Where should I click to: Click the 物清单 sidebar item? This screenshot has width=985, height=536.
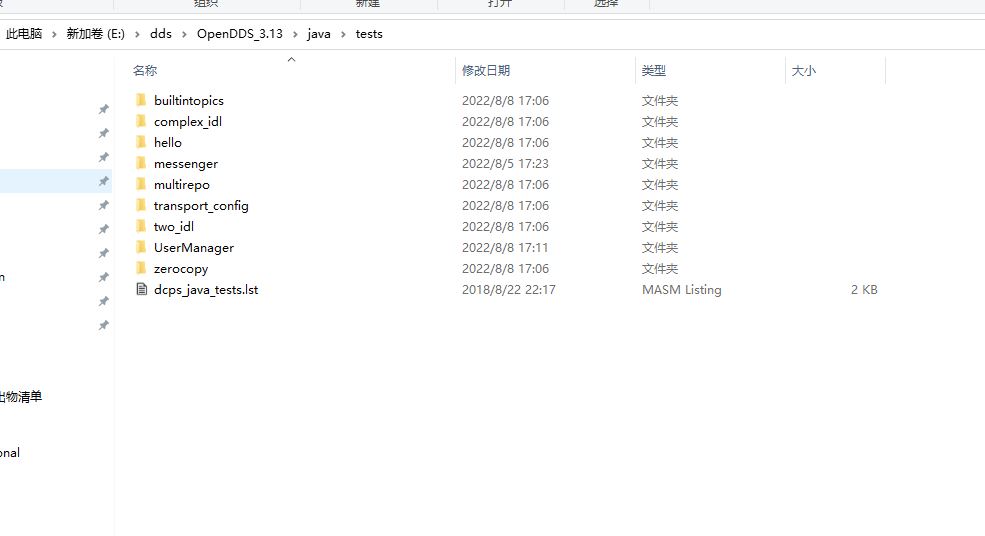[21, 397]
